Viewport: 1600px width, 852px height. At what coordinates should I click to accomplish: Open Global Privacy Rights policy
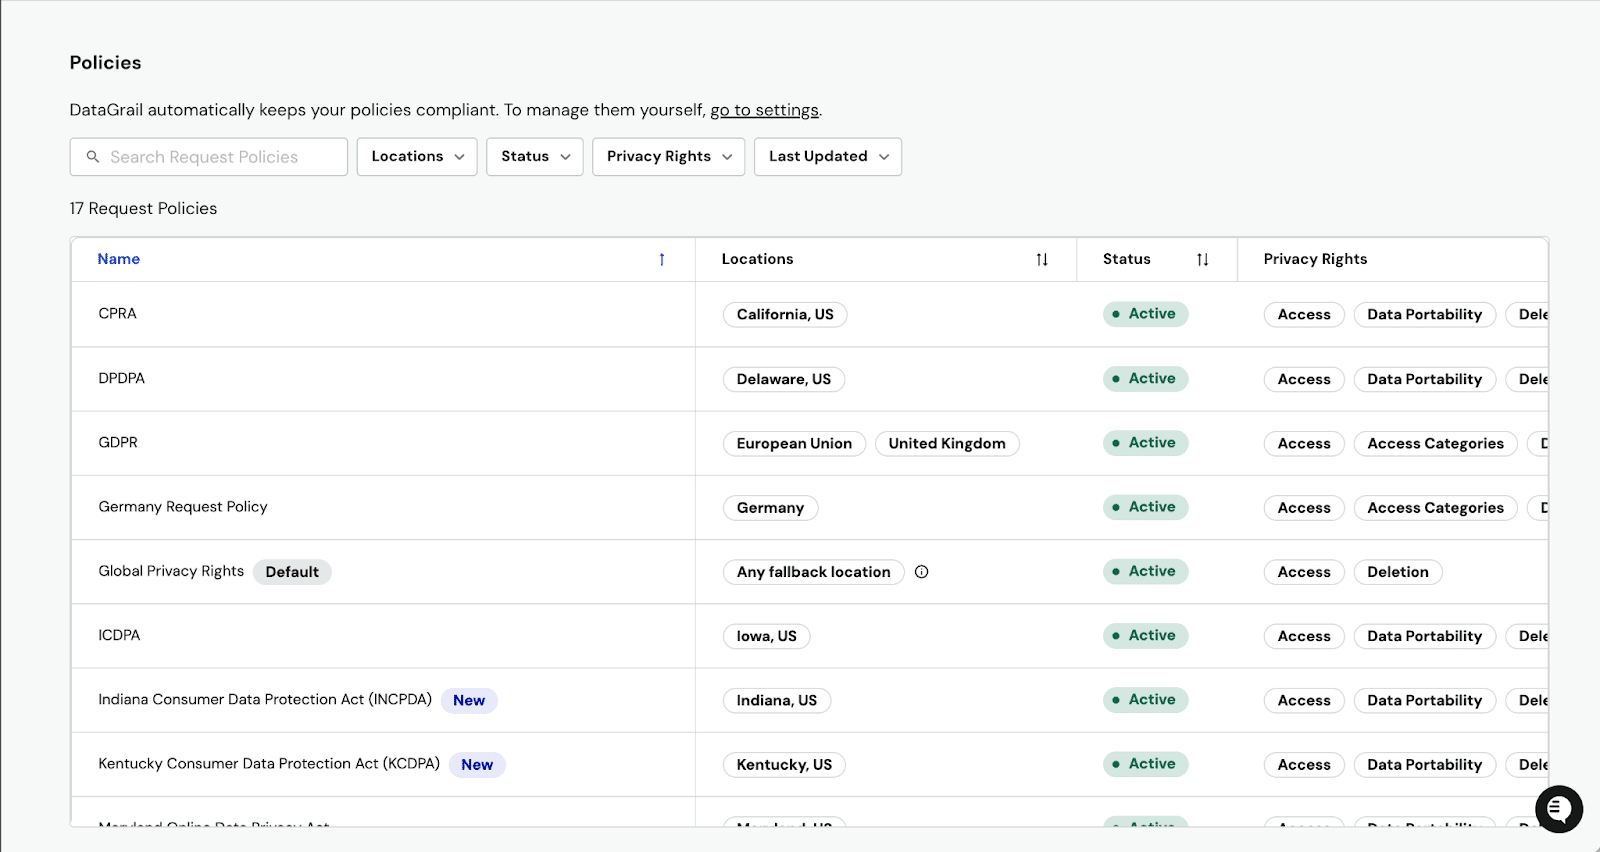pos(171,571)
